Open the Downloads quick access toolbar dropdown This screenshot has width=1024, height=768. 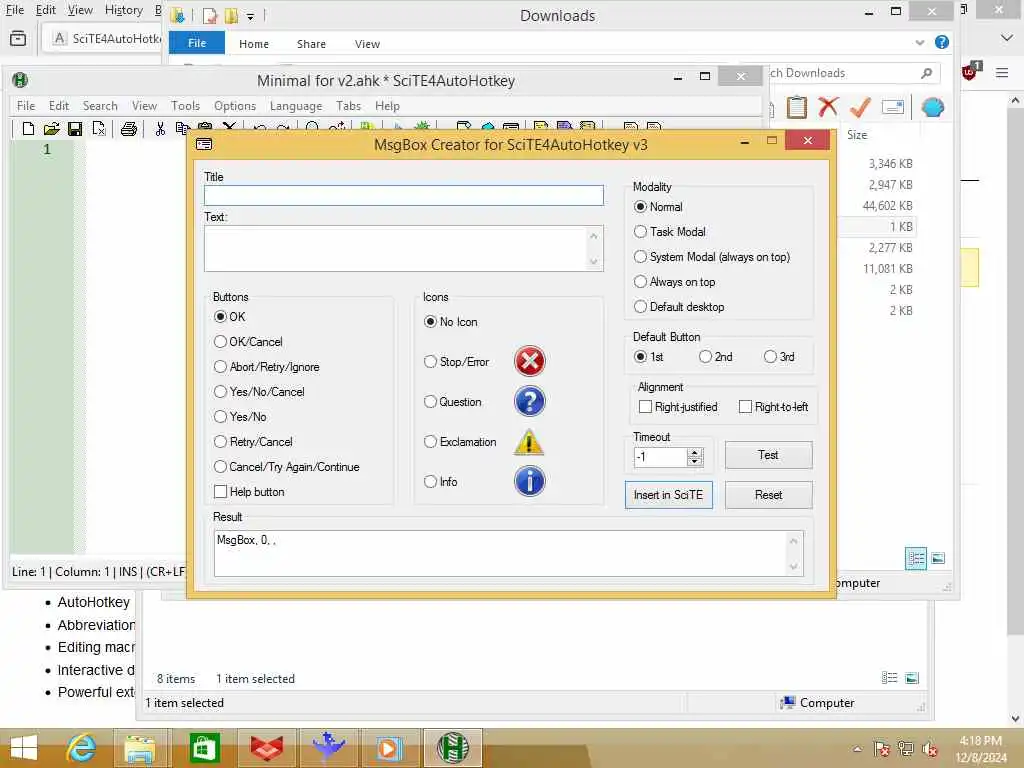250,17
